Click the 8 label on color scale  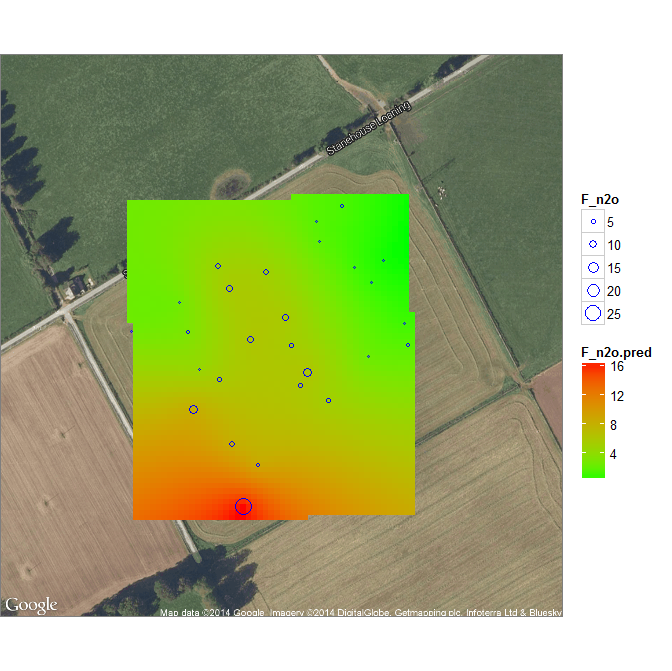[615, 425]
